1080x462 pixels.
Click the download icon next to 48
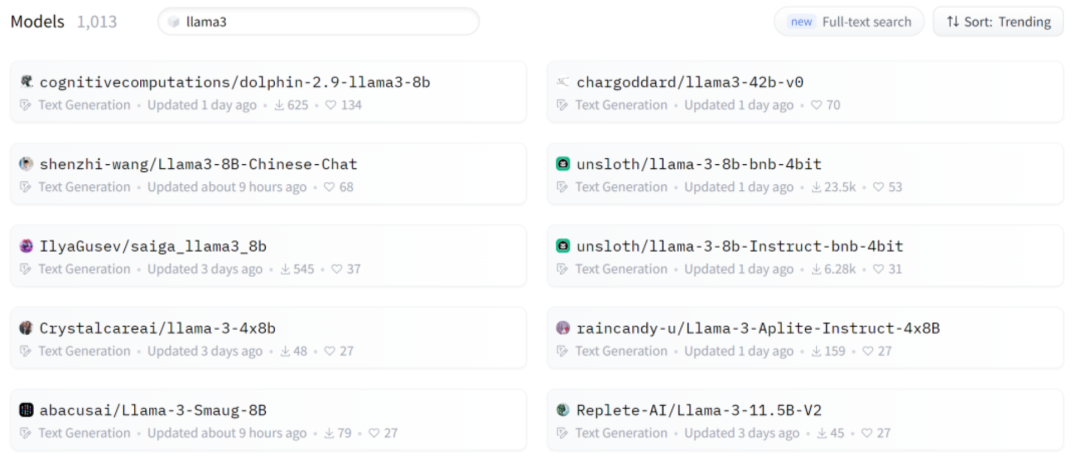[285, 351]
